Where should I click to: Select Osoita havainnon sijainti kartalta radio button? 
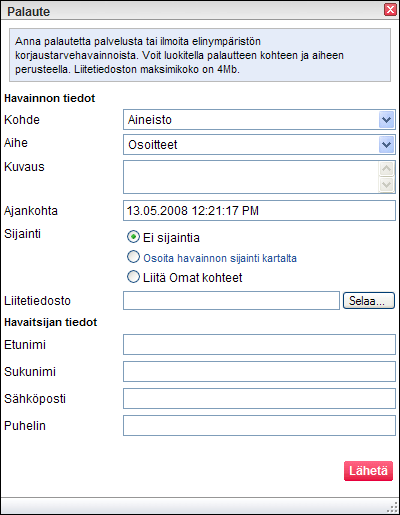(133, 257)
